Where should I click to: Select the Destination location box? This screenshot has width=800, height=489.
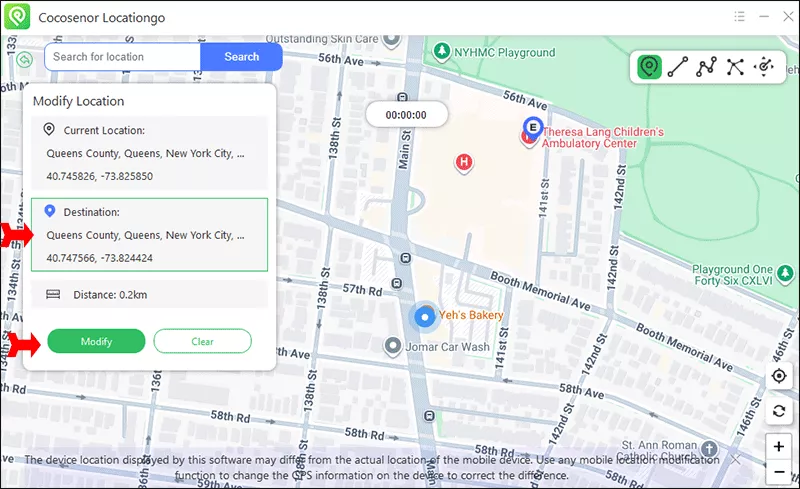(x=147, y=235)
